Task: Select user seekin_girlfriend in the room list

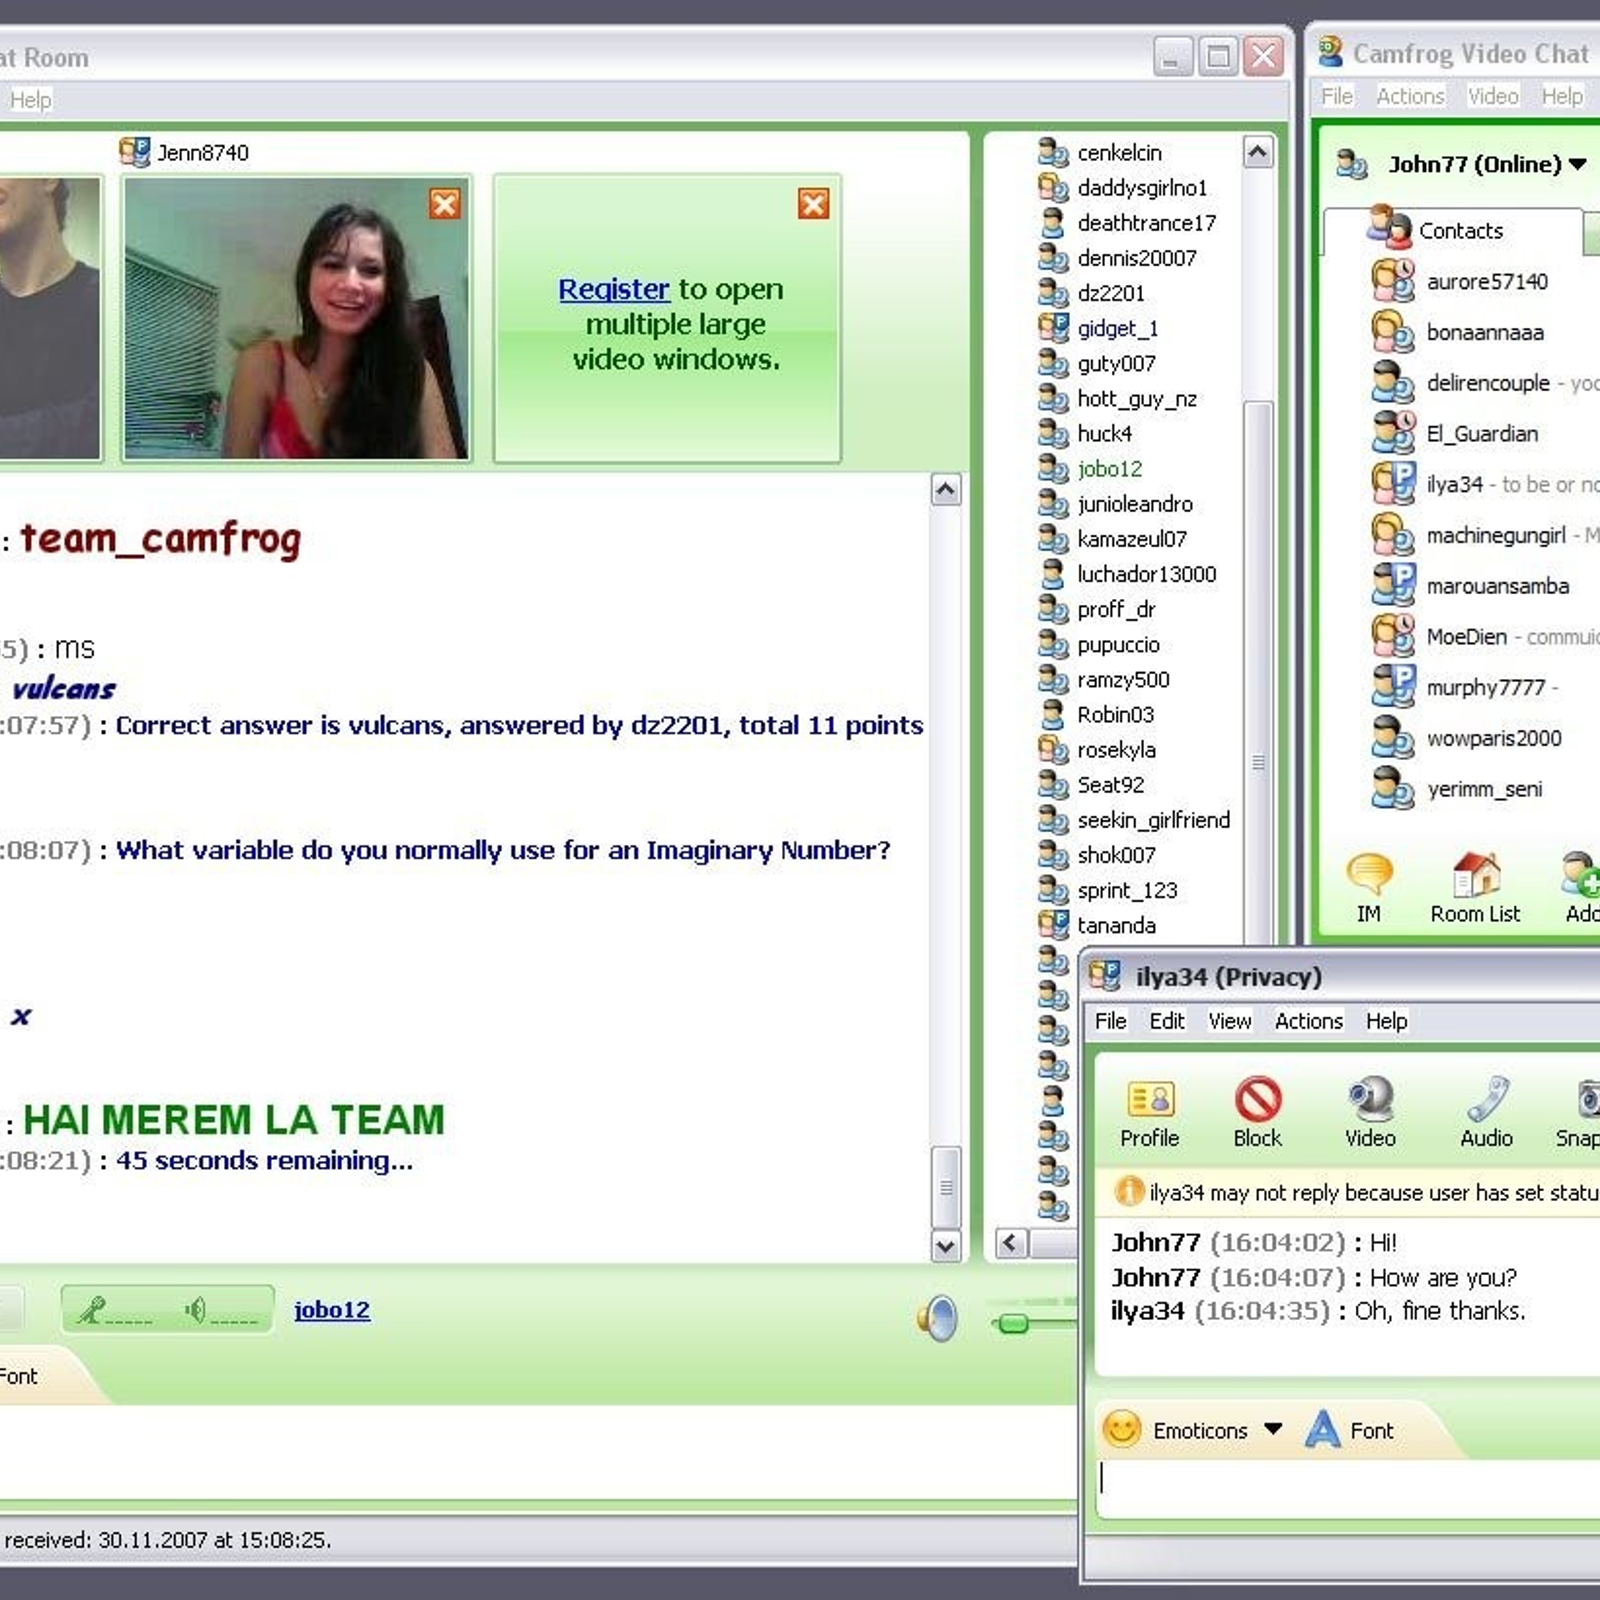Action: click(x=1134, y=820)
